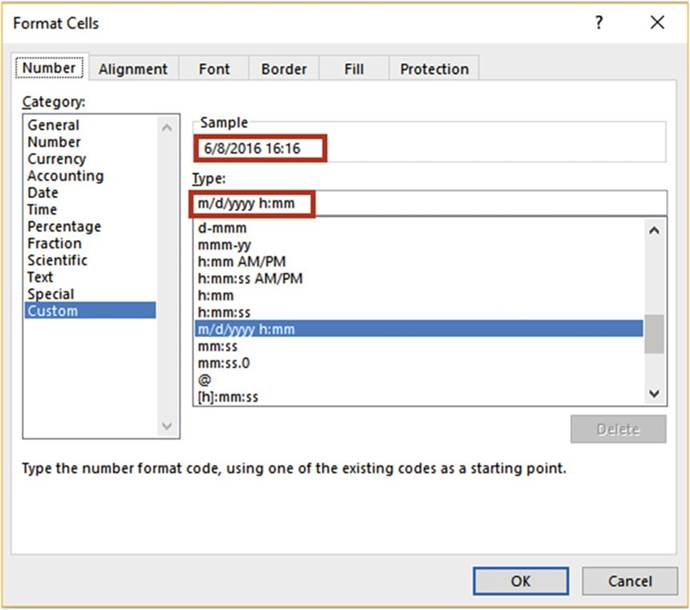
Task: Pick the [h]:mm:ss format code
Action: [230, 397]
